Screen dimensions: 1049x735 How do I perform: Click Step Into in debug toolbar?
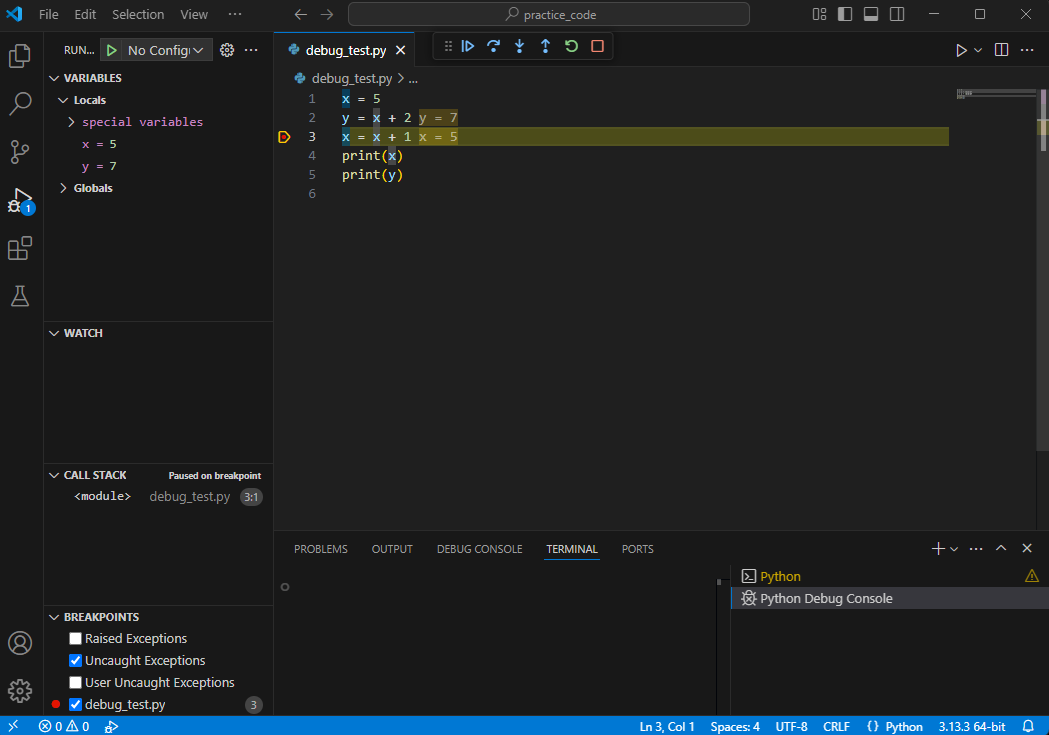tap(519, 46)
